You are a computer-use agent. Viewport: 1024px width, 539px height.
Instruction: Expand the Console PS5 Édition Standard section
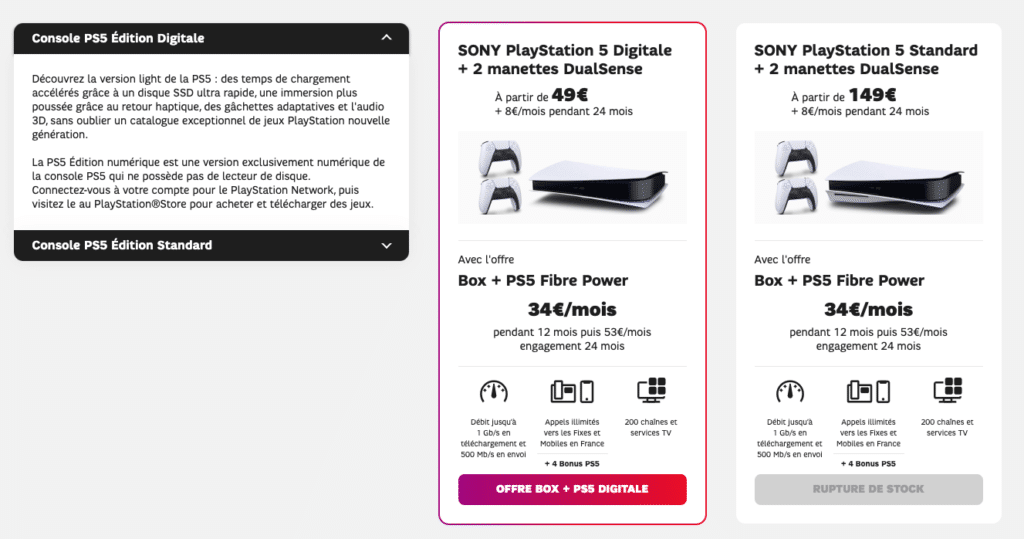211,246
